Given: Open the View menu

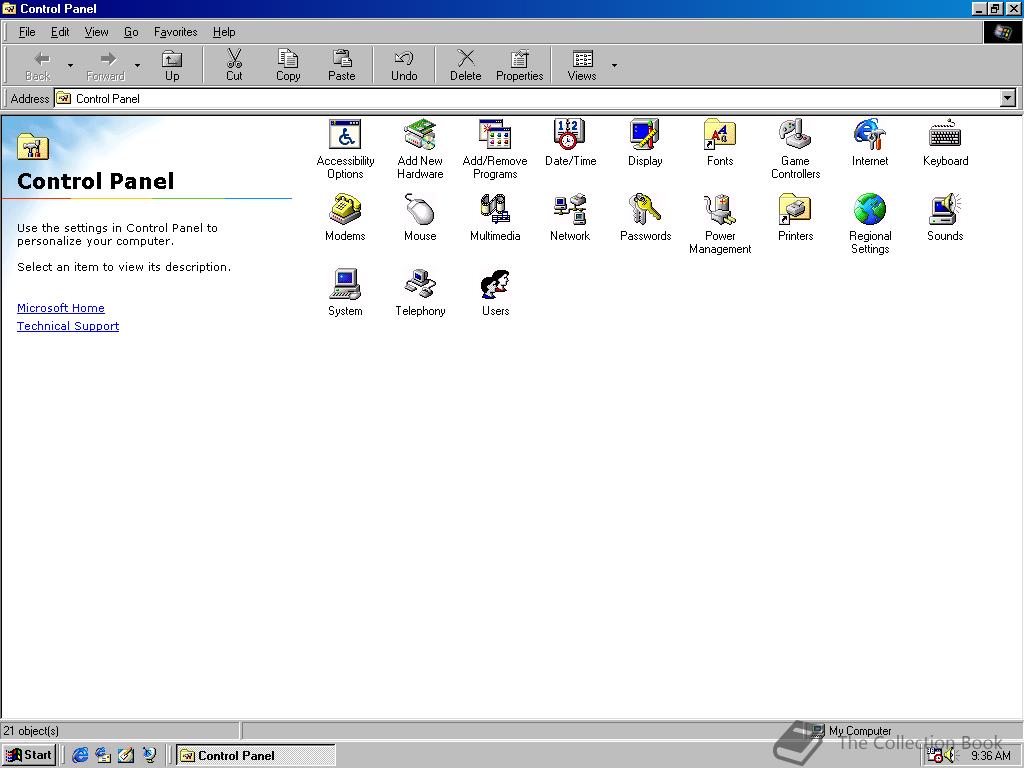Looking at the screenshot, I should click(97, 32).
